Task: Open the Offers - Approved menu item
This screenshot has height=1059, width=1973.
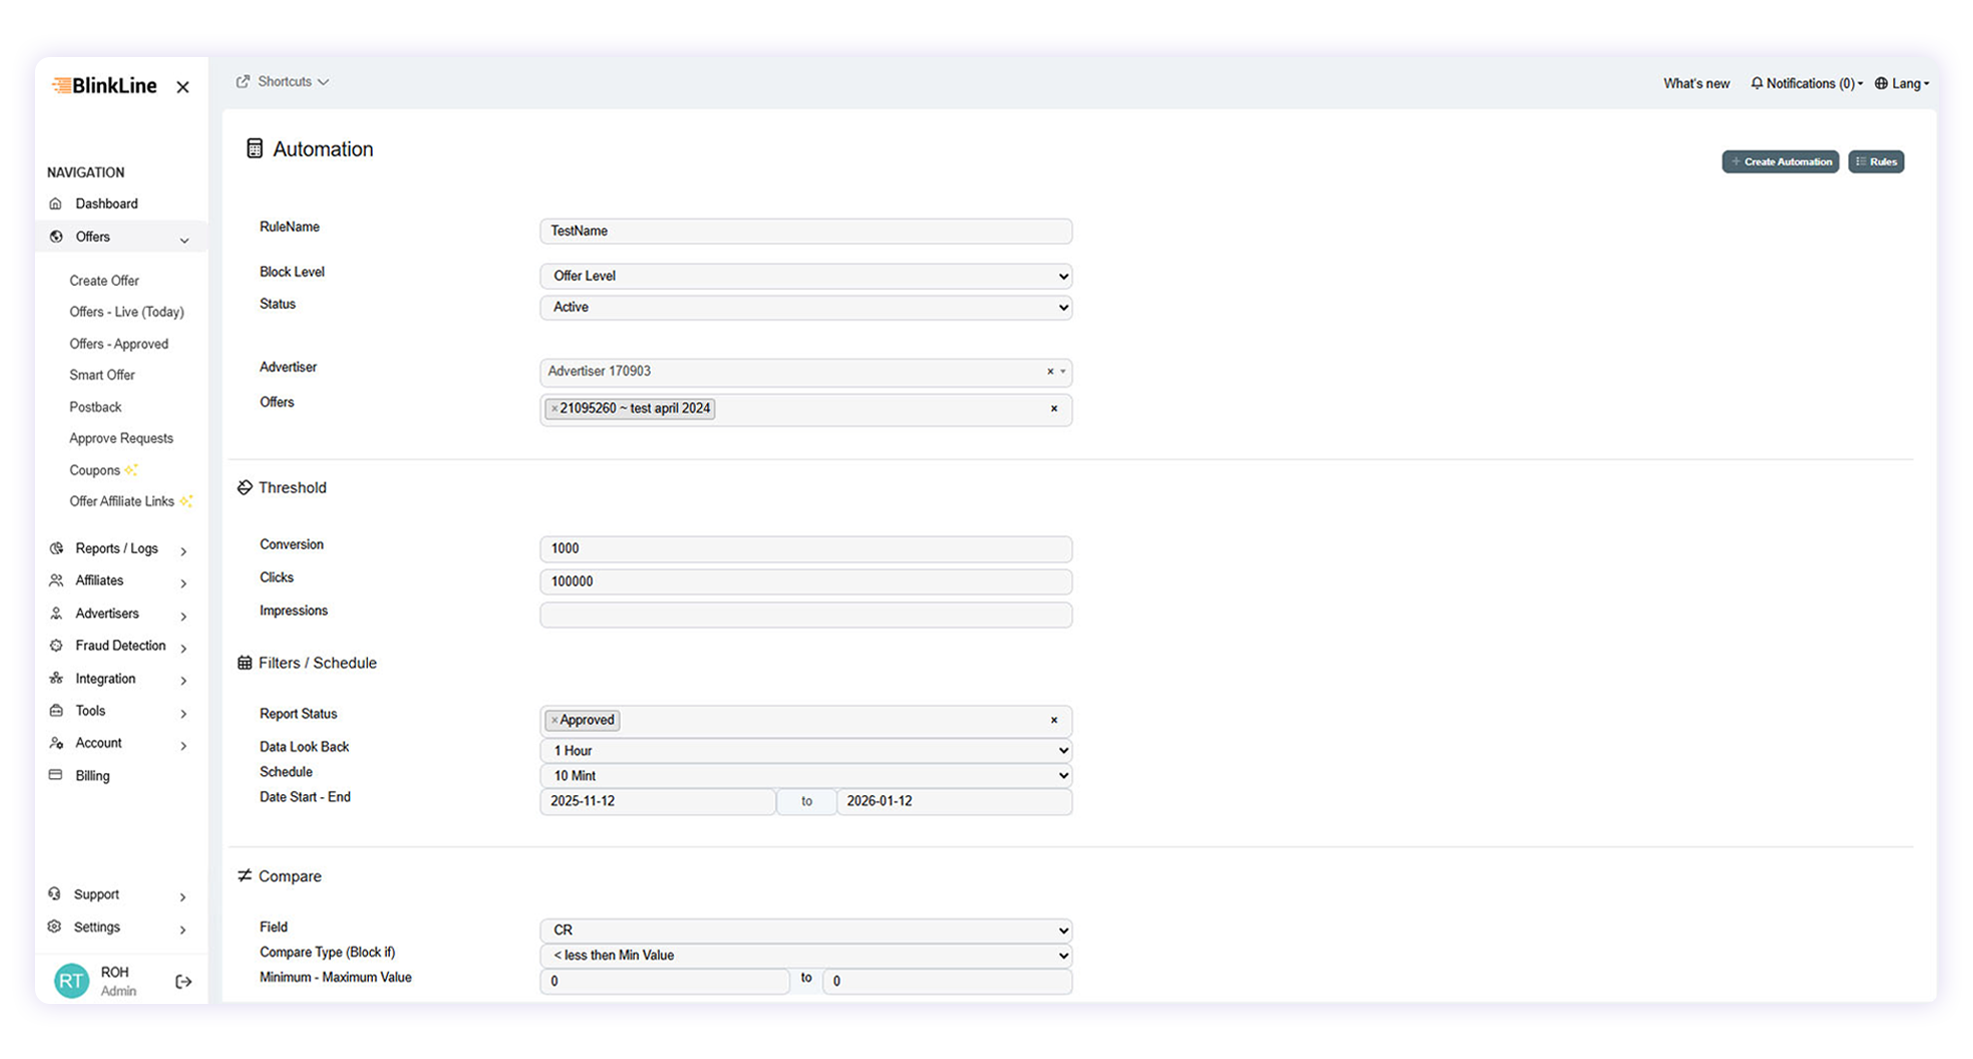Action: [x=118, y=343]
